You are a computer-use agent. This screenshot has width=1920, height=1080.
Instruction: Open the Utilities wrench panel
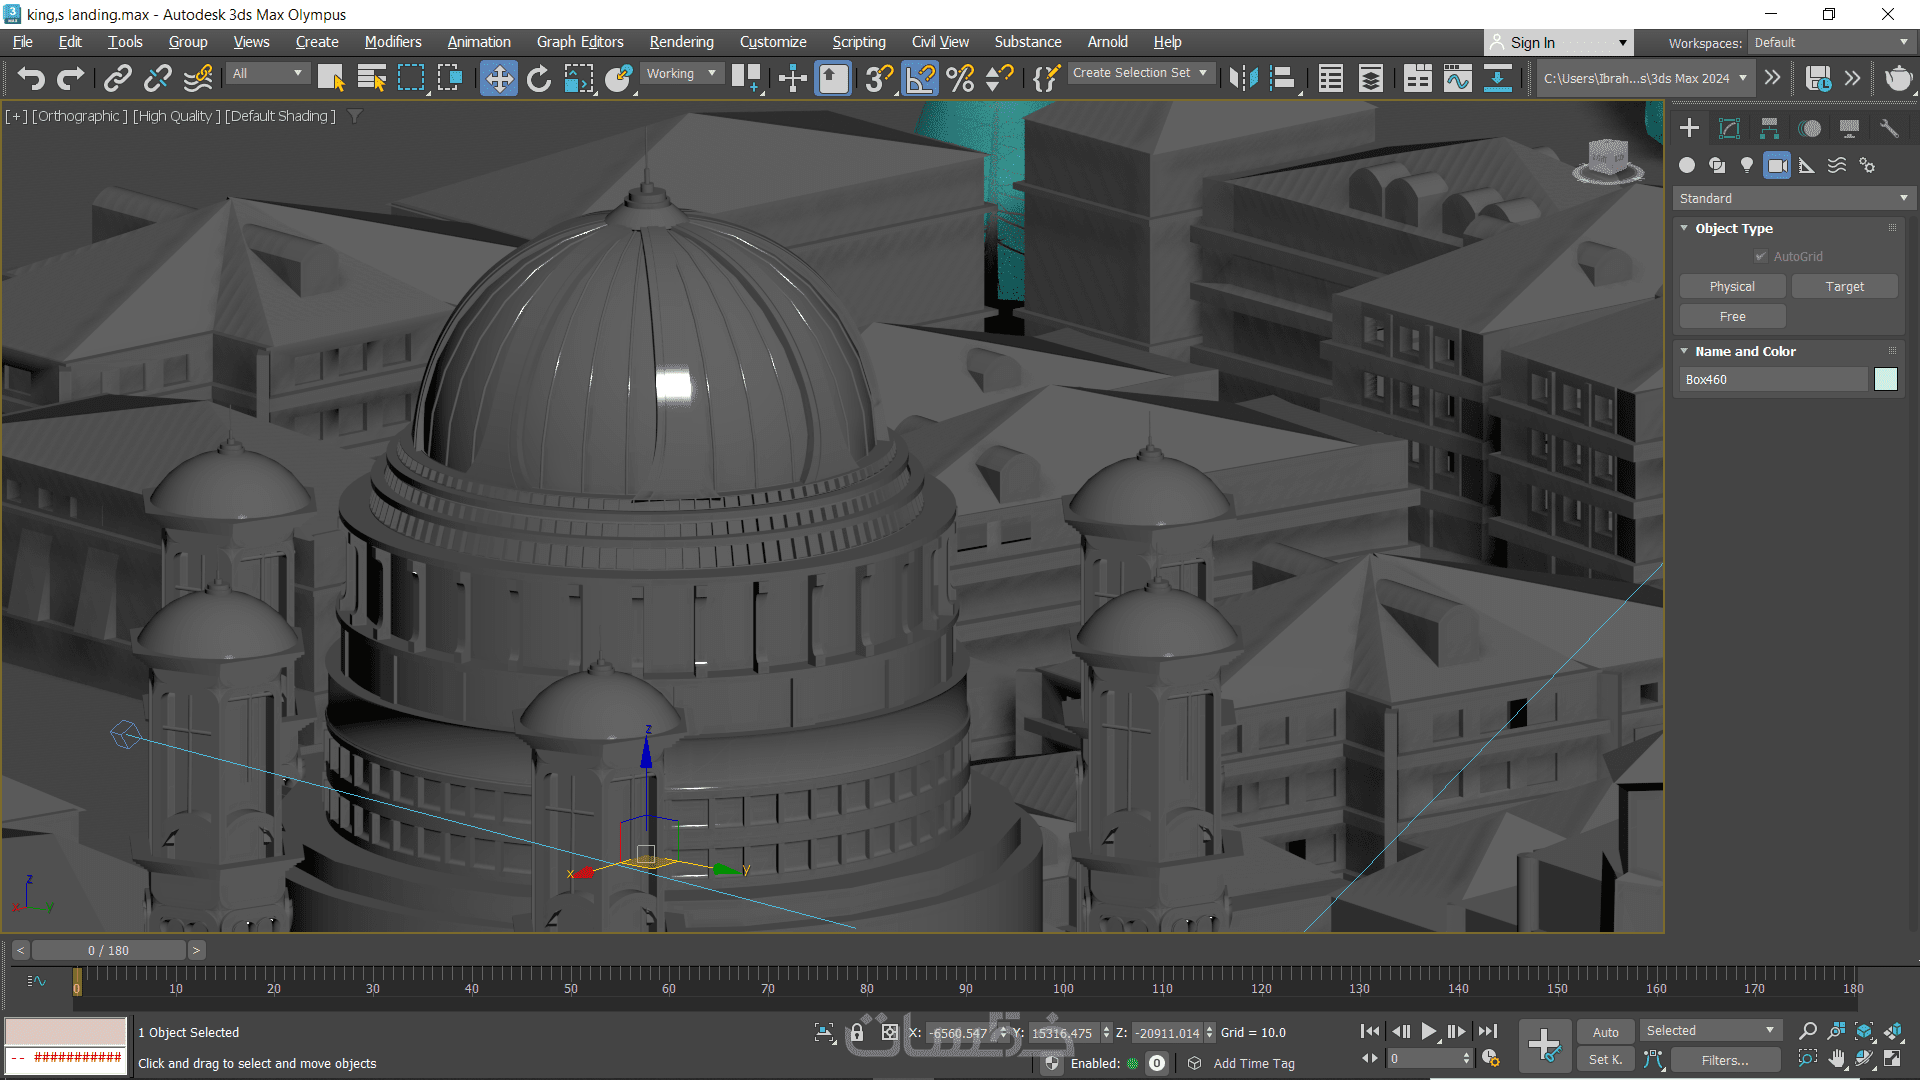[1889, 128]
